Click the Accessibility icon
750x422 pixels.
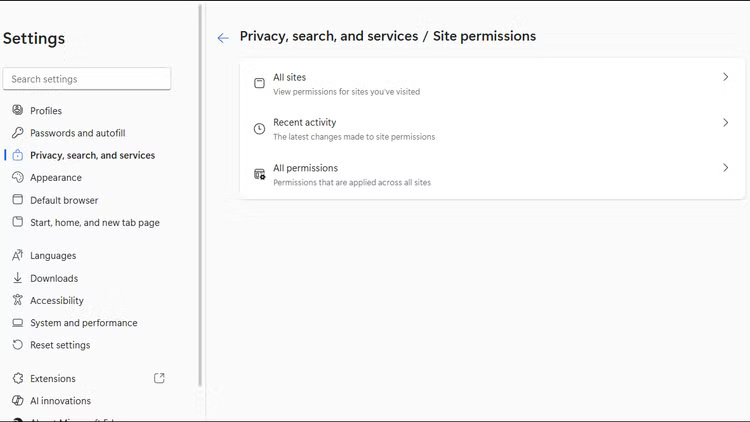18,300
